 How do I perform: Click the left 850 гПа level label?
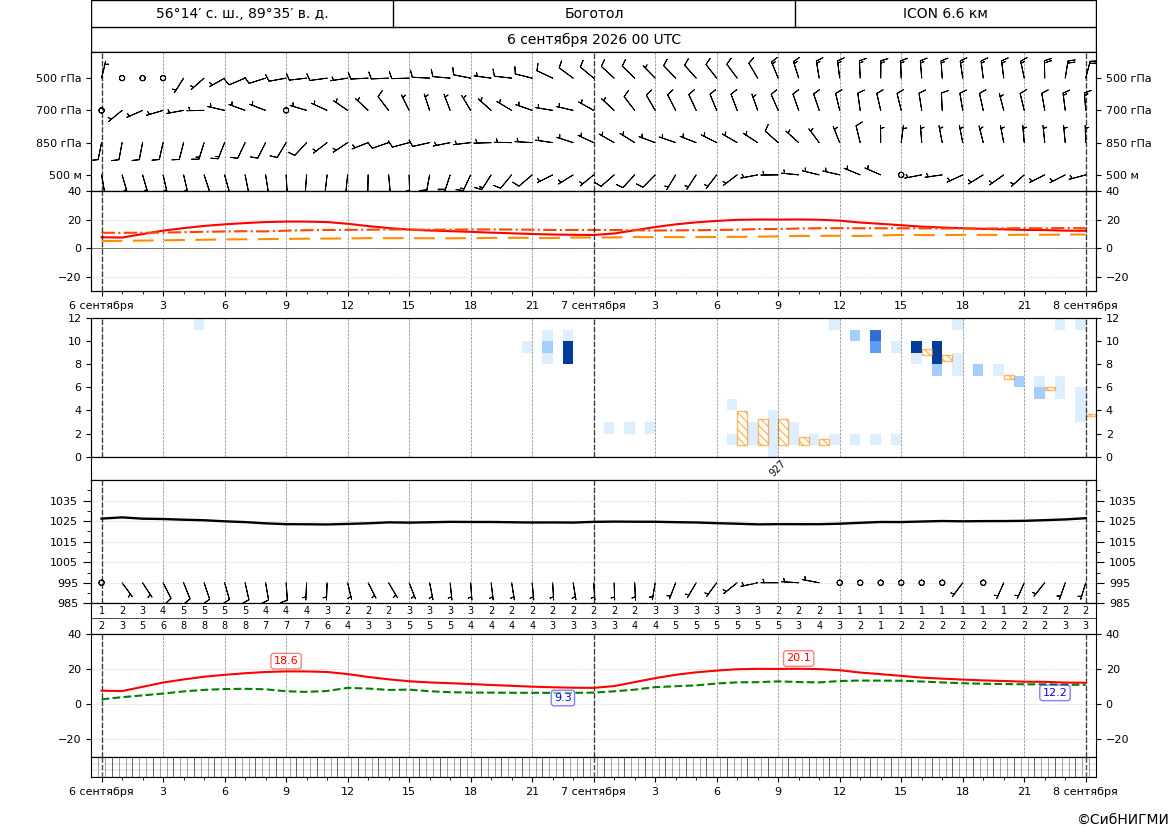tap(59, 143)
